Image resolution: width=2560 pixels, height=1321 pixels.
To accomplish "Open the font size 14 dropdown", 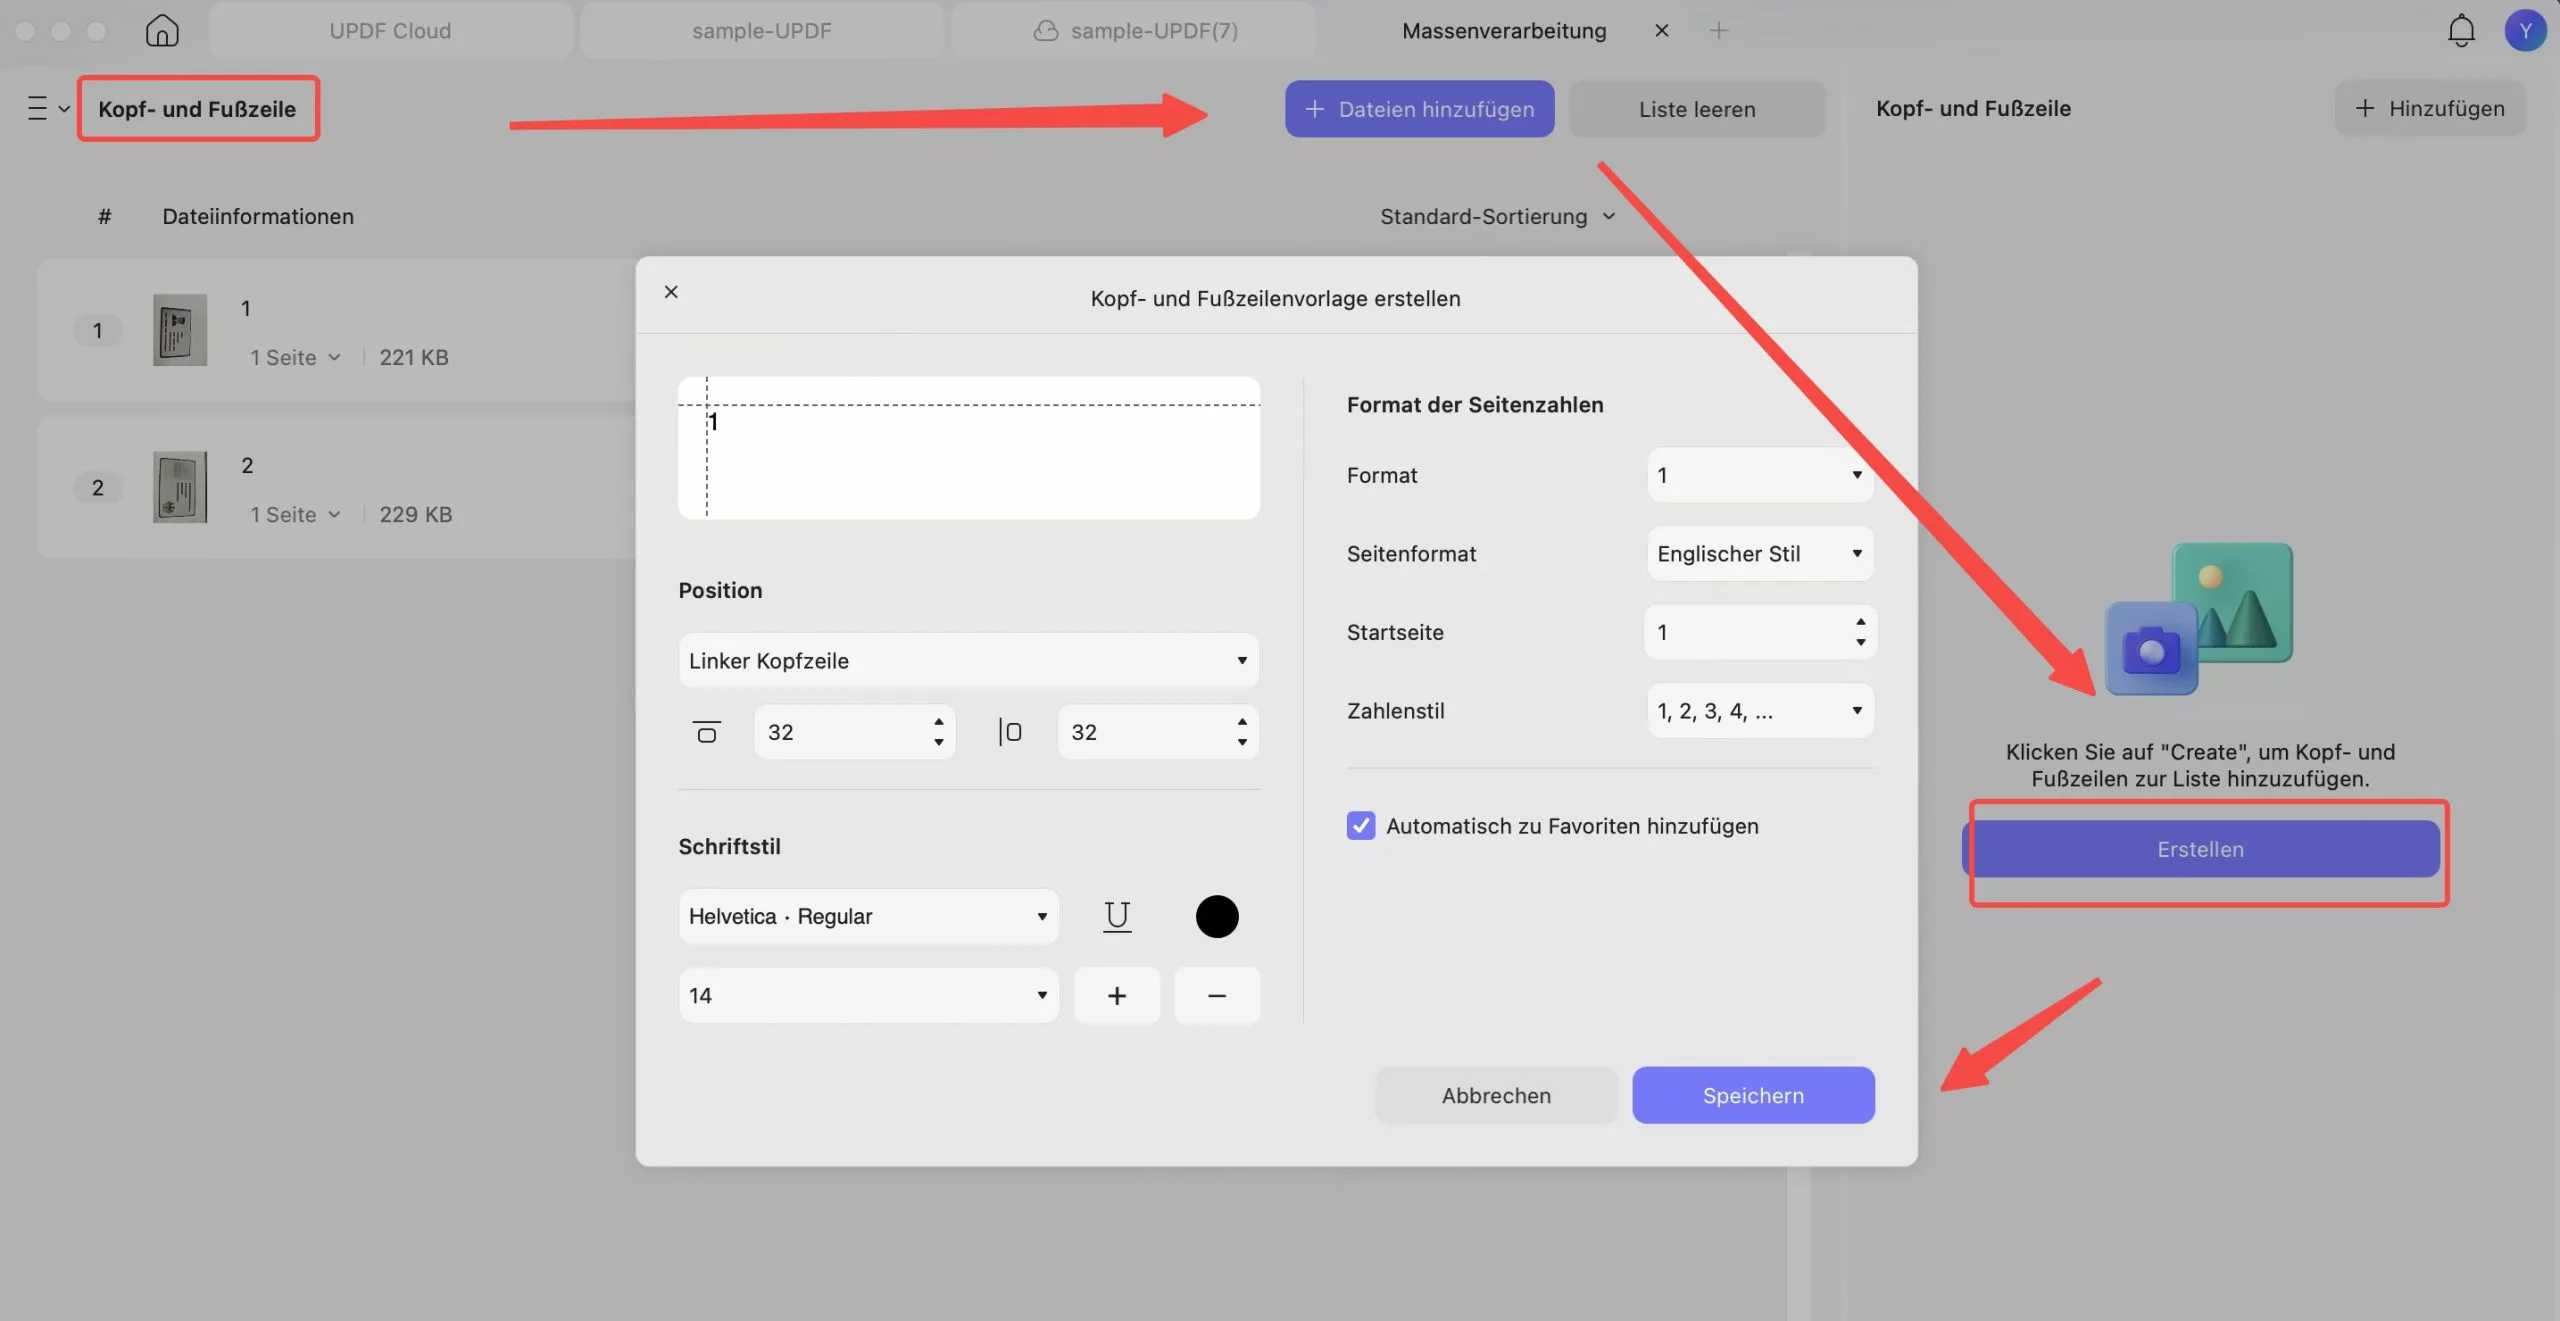I will pos(868,995).
